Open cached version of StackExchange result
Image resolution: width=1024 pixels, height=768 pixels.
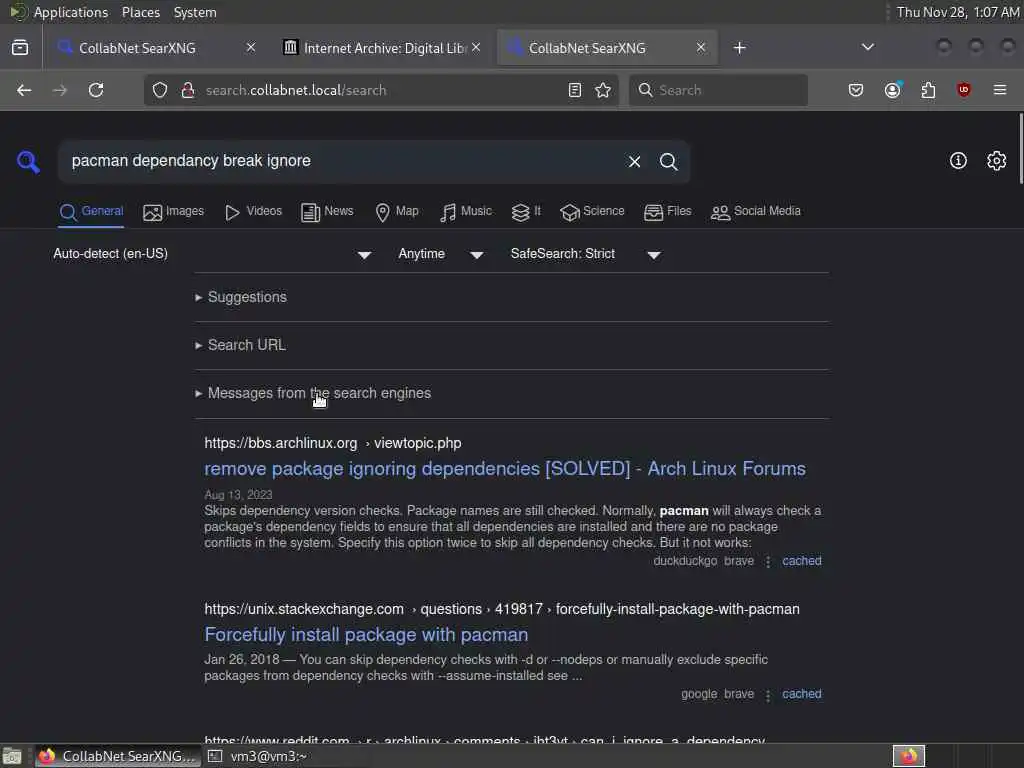tap(802, 694)
